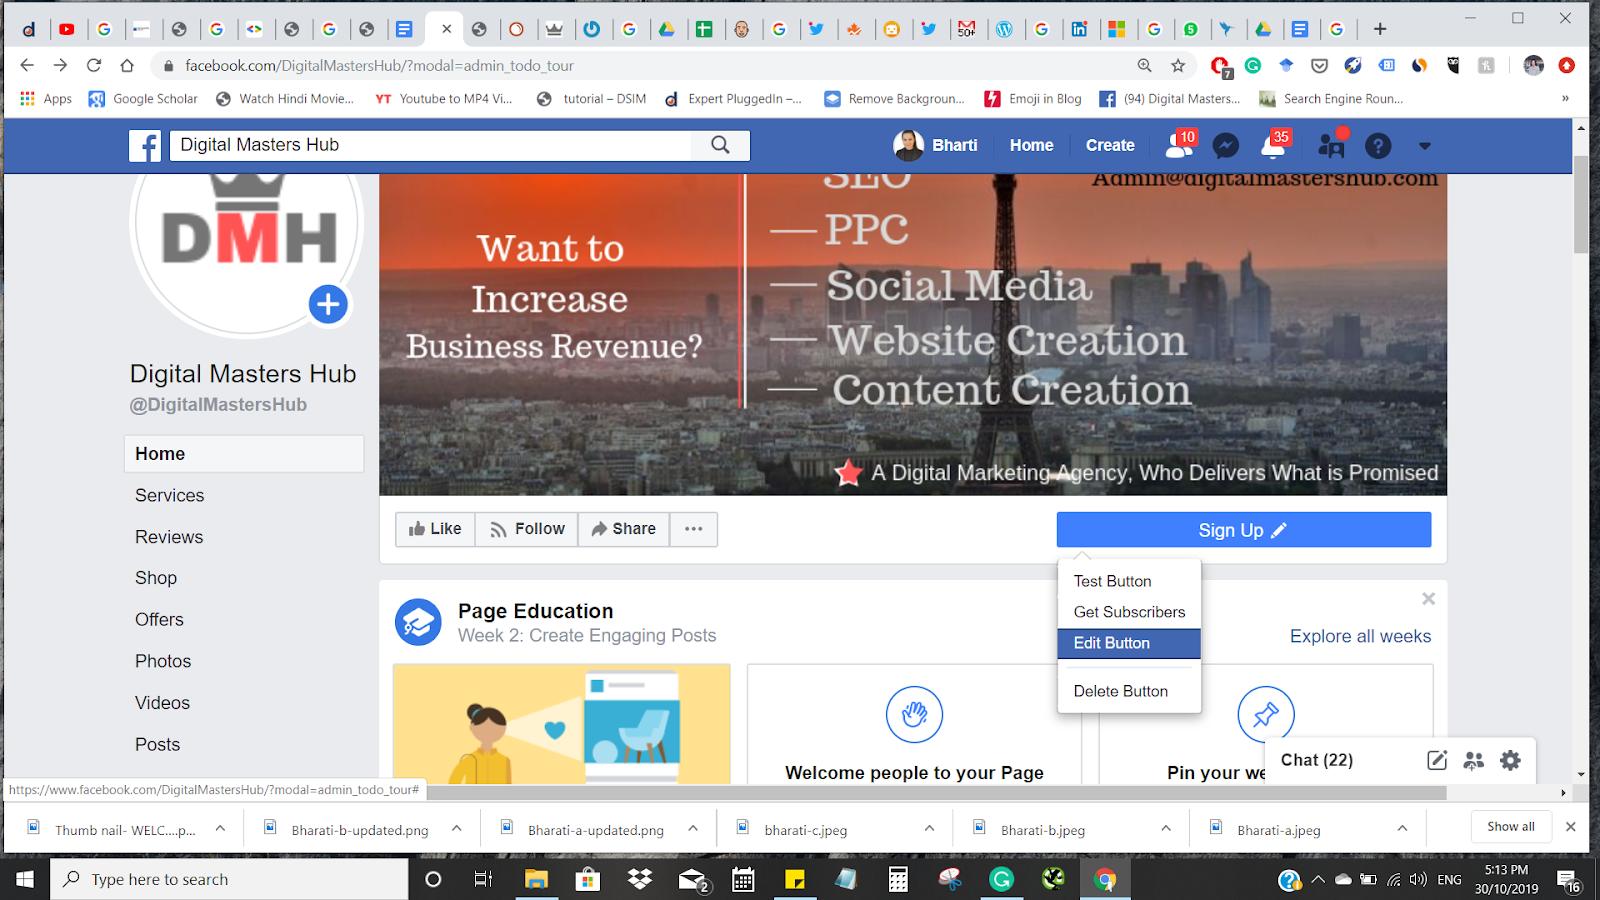Image resolution: width=1600 pixels, height=900 pixels.
Task: Open Chat (22) panel
Action: tap(1317, 760)
